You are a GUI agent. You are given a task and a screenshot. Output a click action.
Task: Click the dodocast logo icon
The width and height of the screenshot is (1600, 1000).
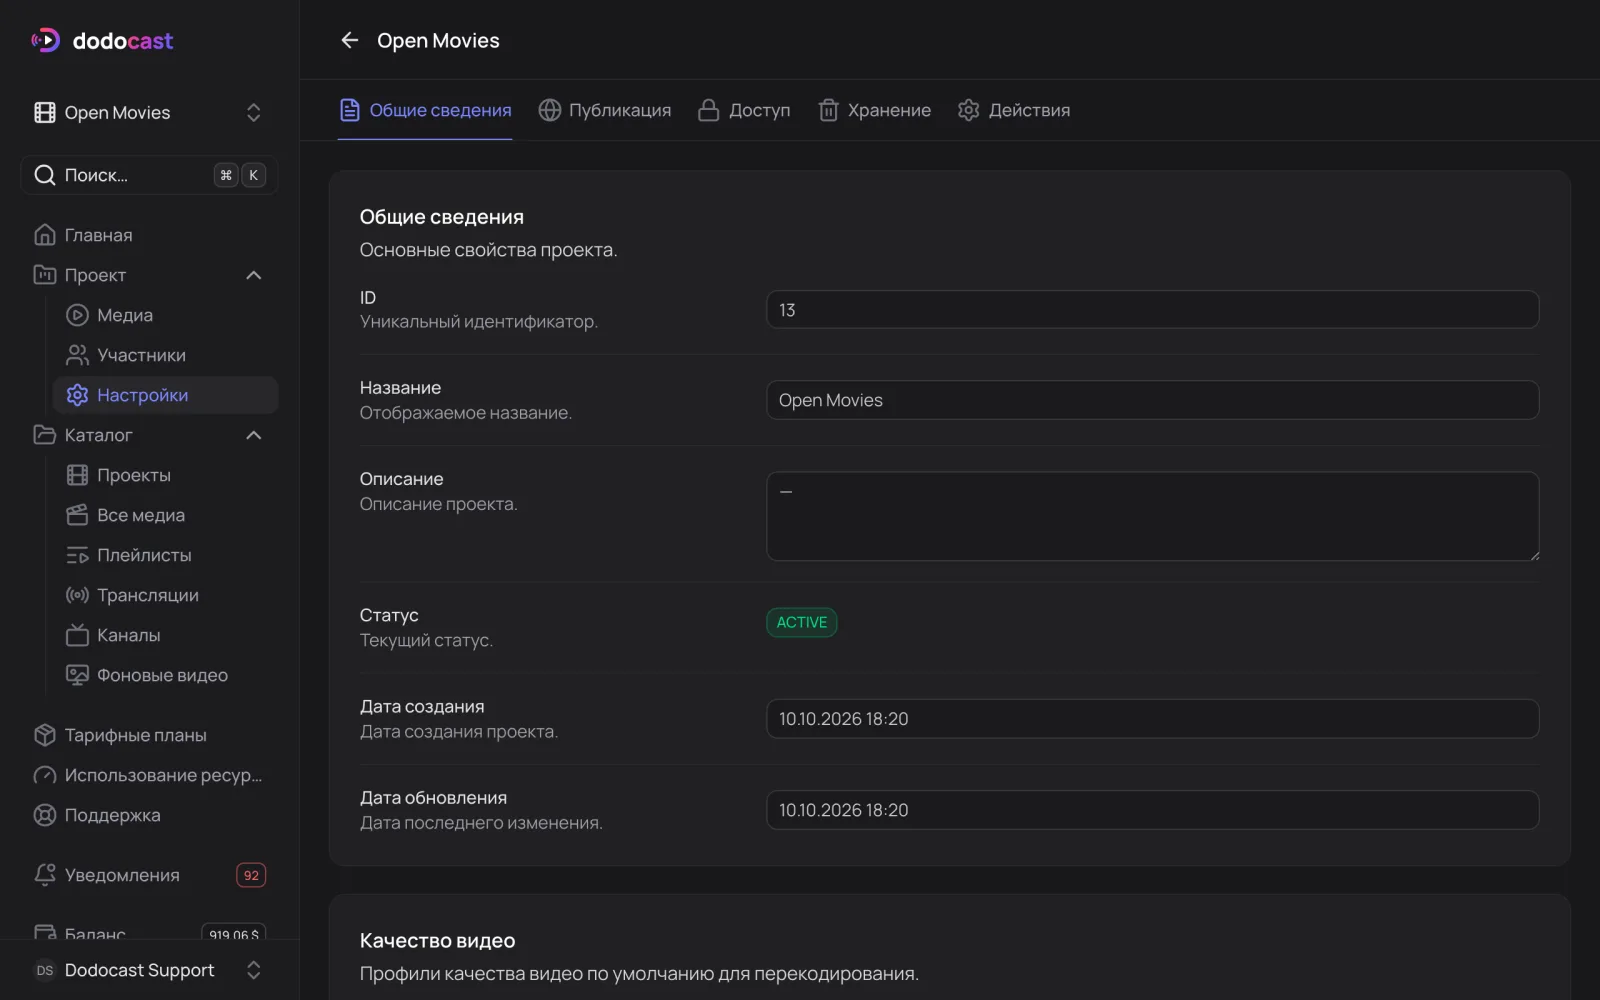[45, 40]
